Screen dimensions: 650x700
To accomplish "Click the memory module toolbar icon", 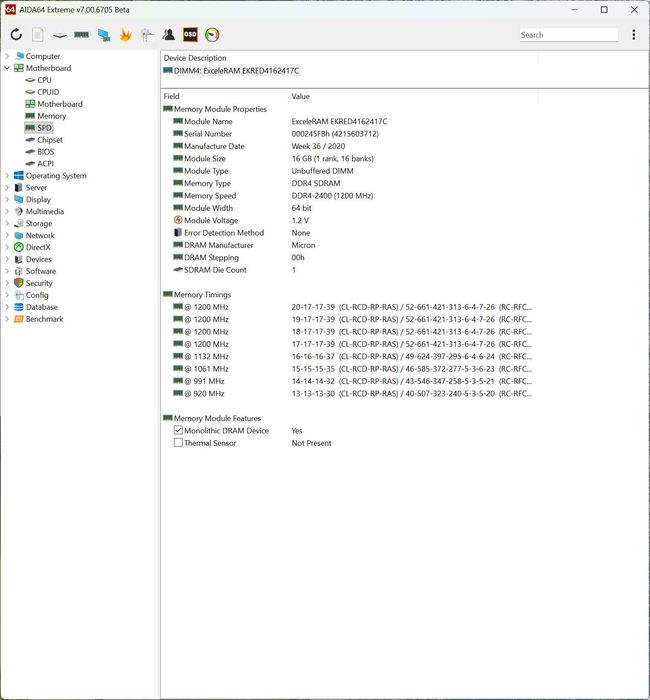I will point(81,35).
